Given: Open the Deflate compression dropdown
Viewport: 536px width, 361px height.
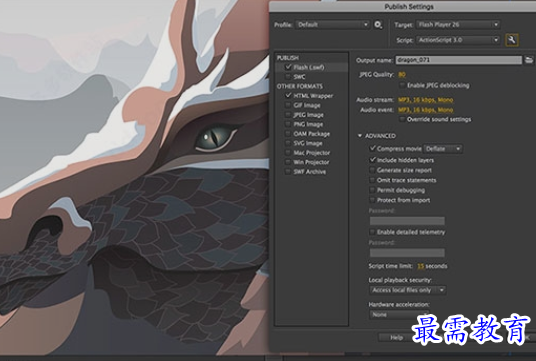Looking at the screenshot, I should point(443,149).
